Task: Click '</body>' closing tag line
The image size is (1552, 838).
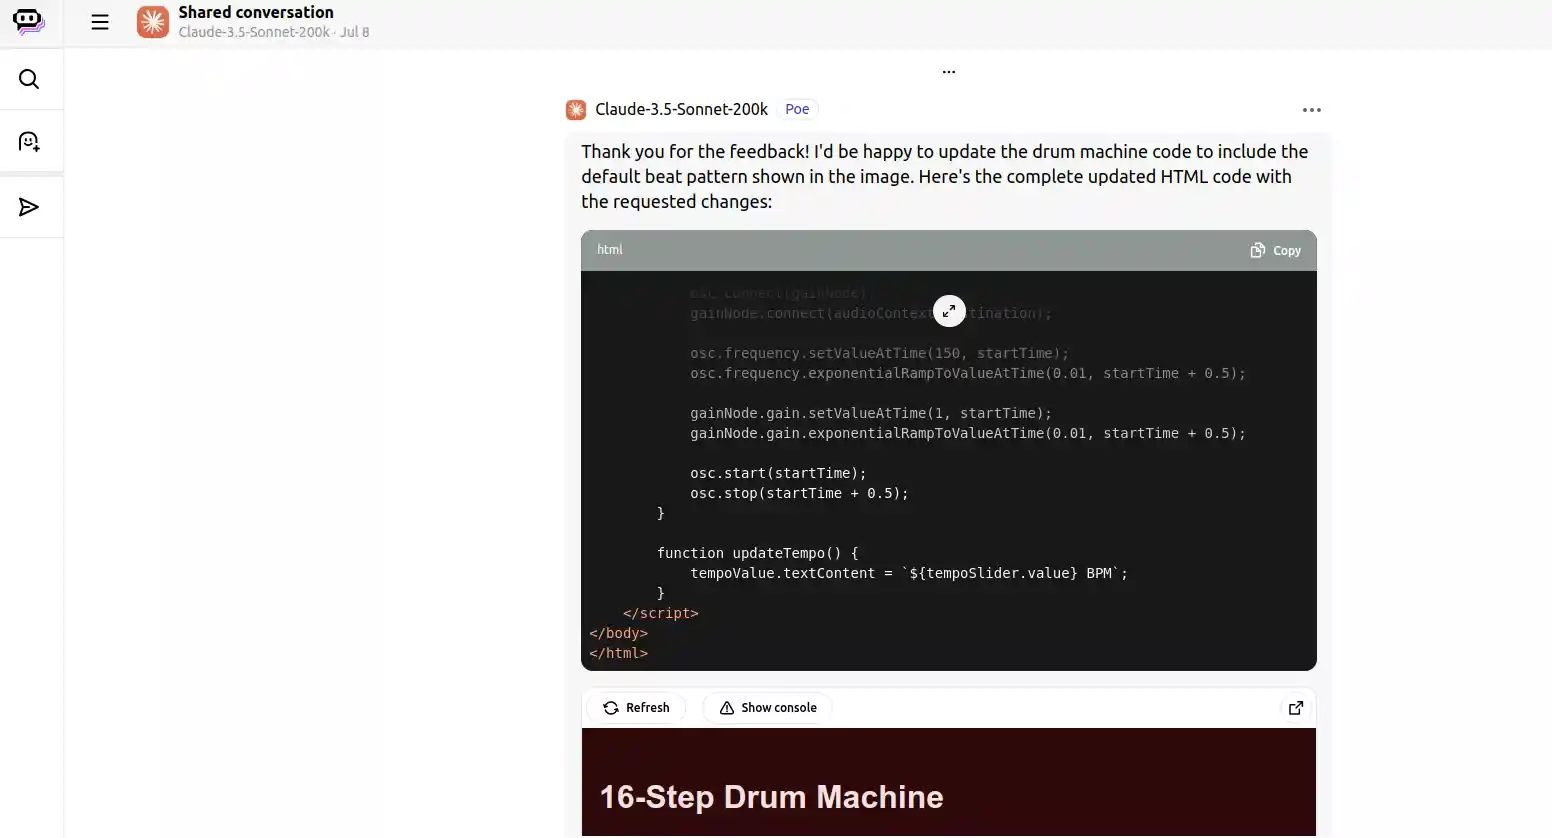Action: (618, 633)
